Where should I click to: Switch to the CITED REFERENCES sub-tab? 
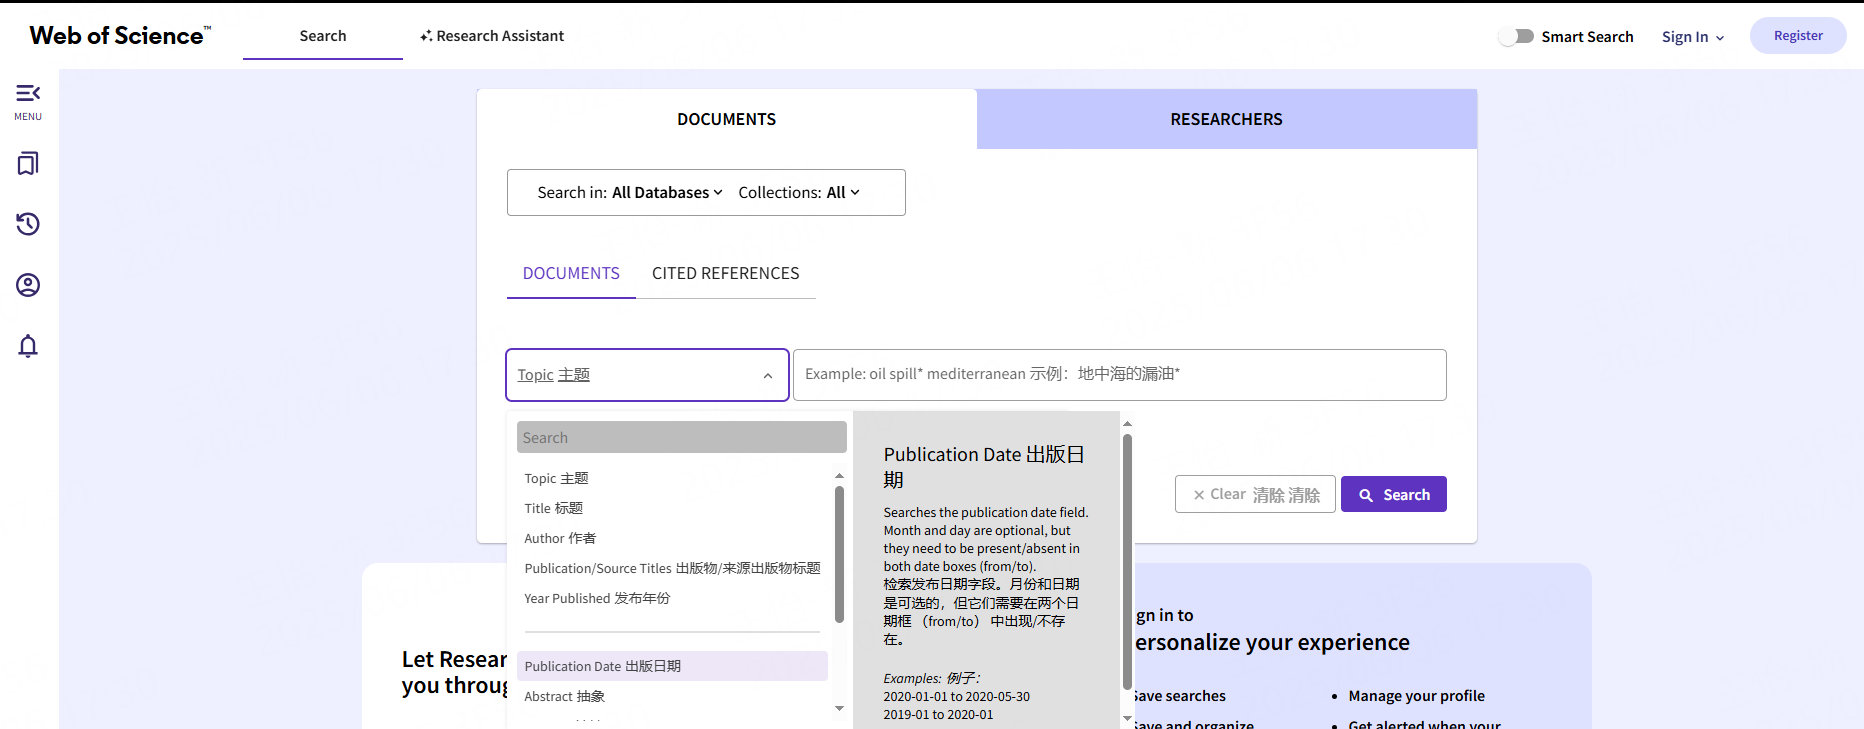pos(726,274)
